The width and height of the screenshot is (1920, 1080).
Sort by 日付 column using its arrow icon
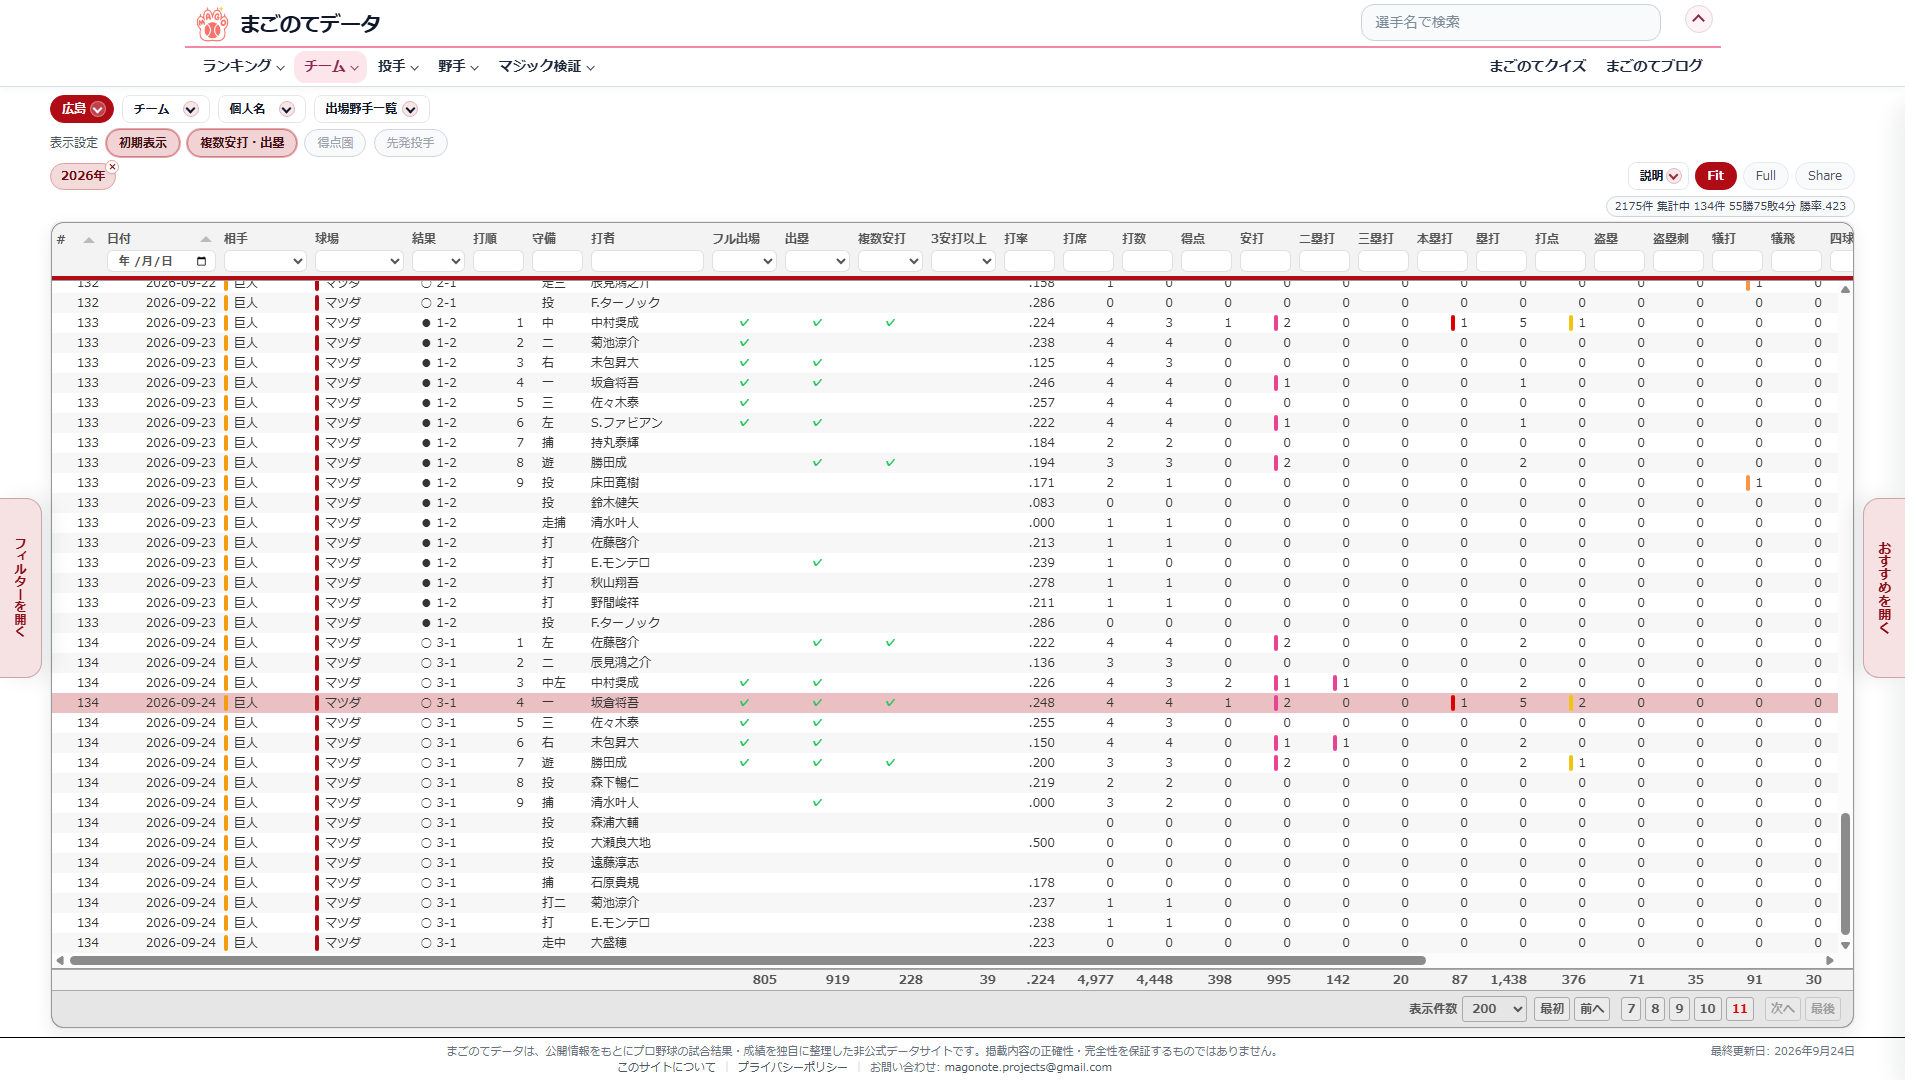pos(206,239)
